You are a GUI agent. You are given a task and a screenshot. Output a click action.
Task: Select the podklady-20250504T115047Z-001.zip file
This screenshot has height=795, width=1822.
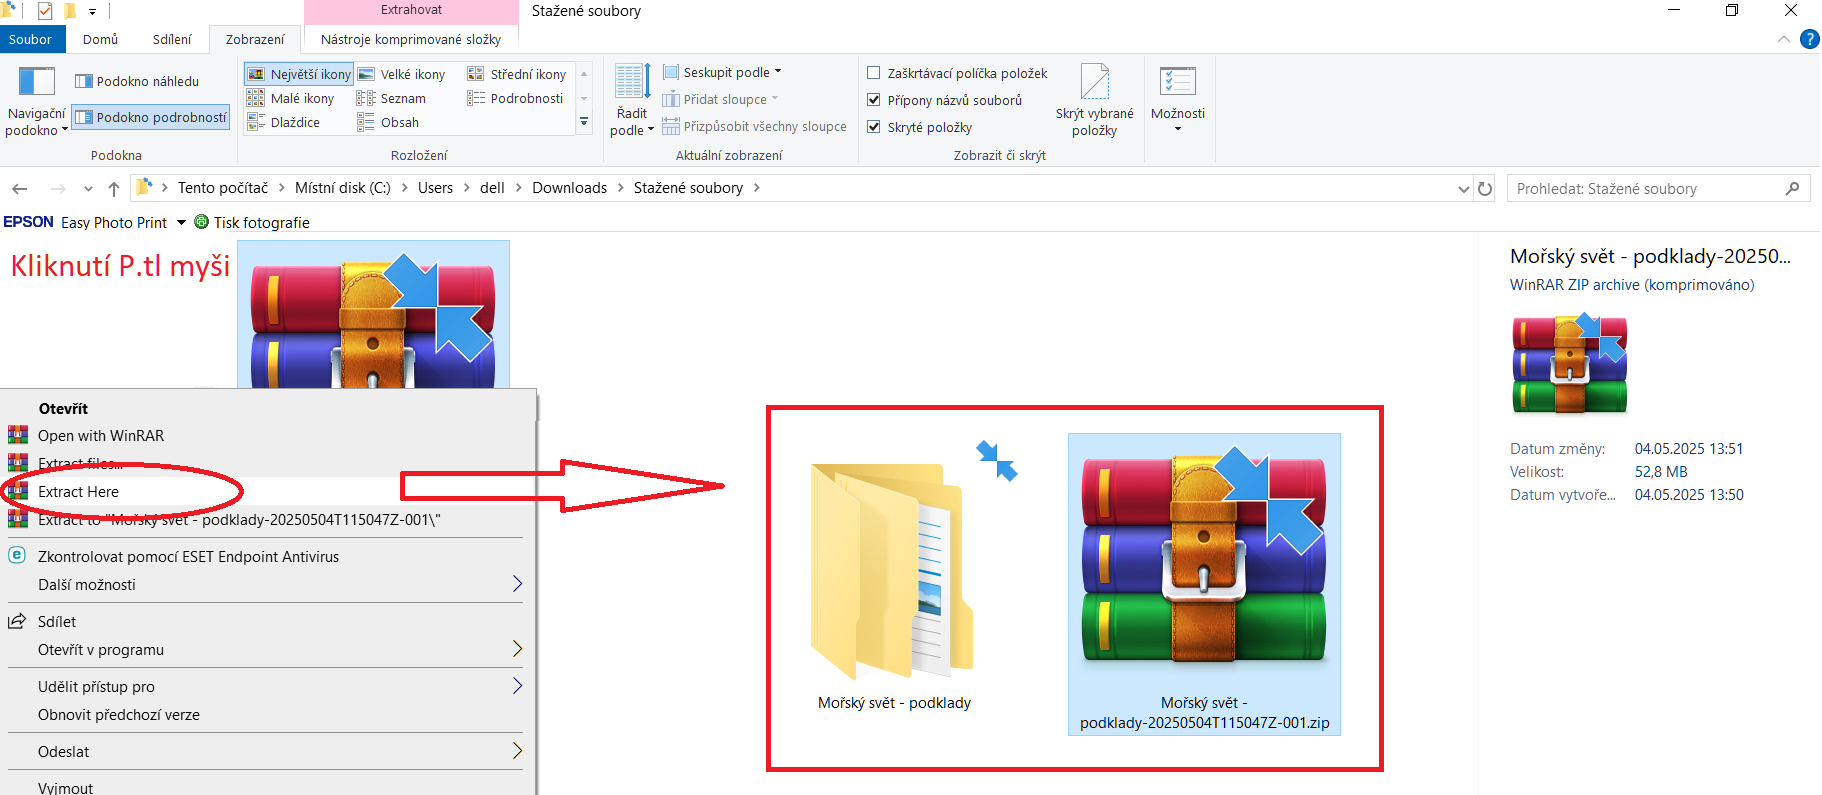pos(1204,584)
